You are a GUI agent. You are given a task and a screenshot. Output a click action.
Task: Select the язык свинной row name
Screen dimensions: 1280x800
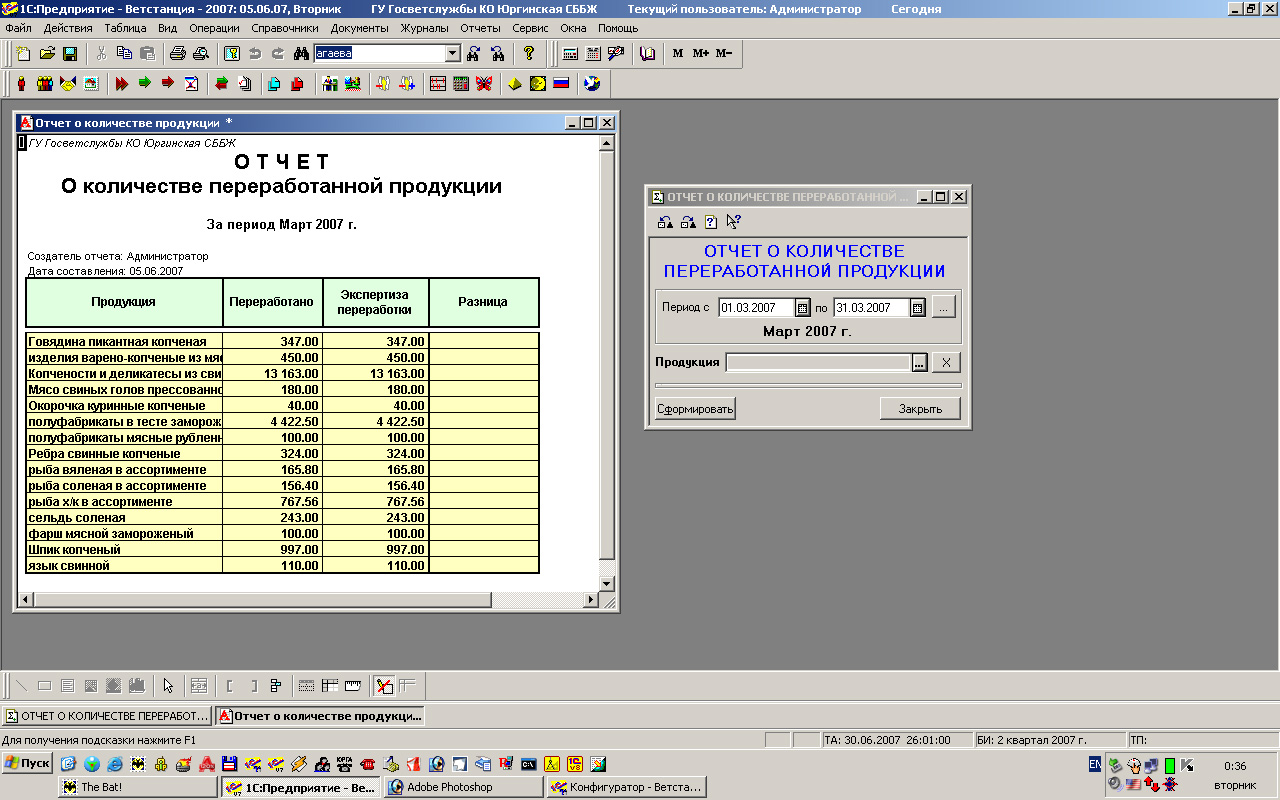click(x=124, y=565)
